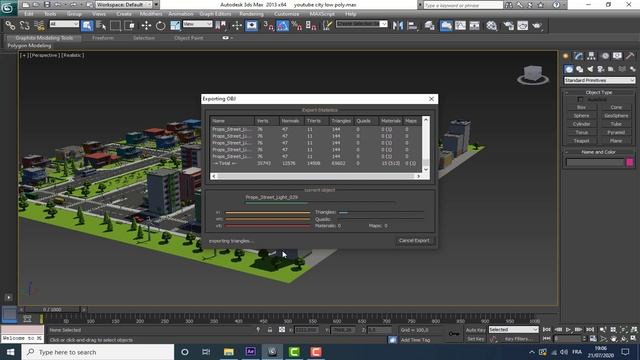Screen dimensions: 640x360
Task: Toggle the Percent Snap button
Action: (297, 26)
